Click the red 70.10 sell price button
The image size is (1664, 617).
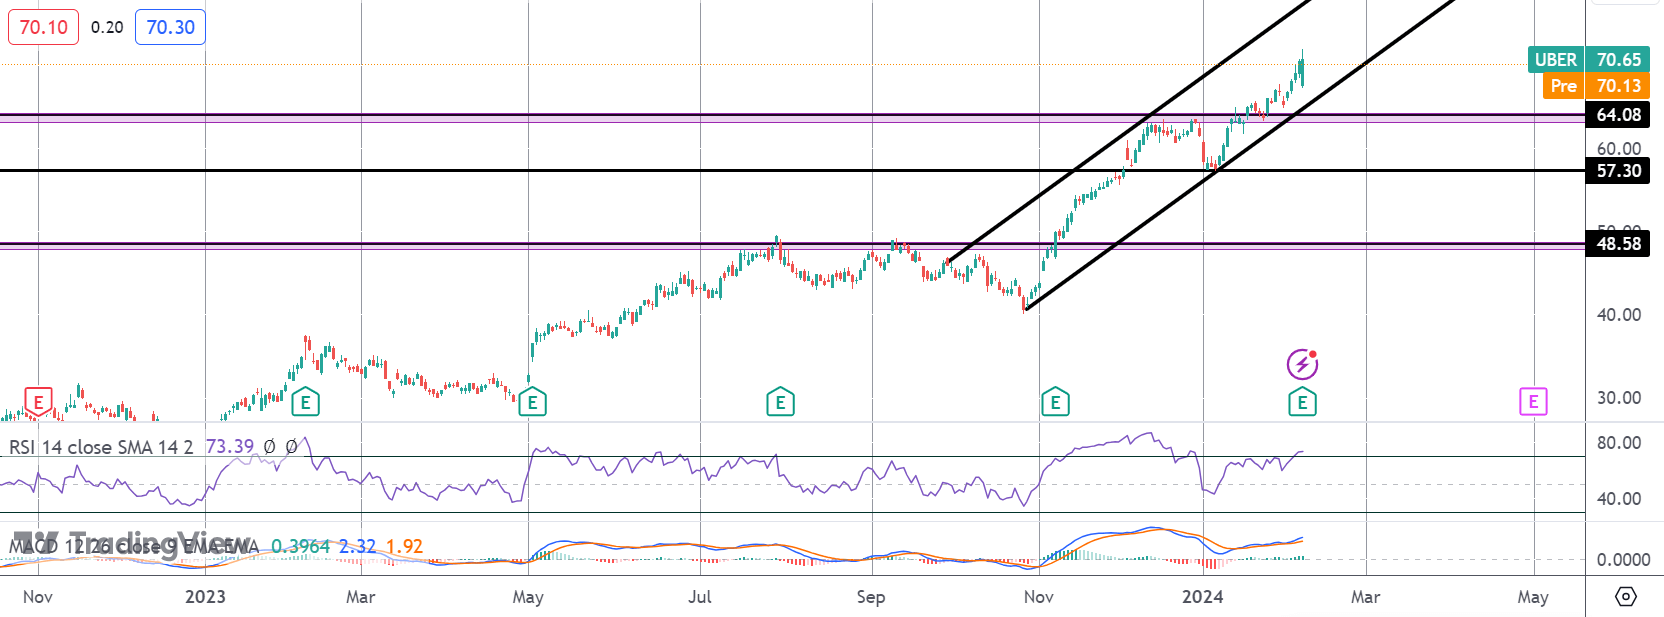[x=43, y=27]
